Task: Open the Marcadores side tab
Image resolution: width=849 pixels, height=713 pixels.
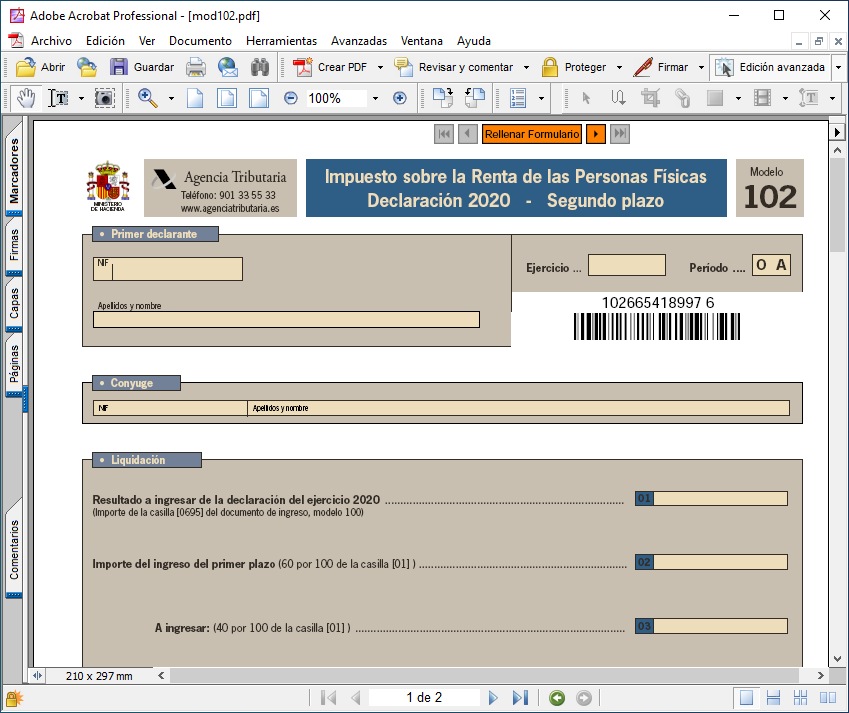Action: click(14, 171)
